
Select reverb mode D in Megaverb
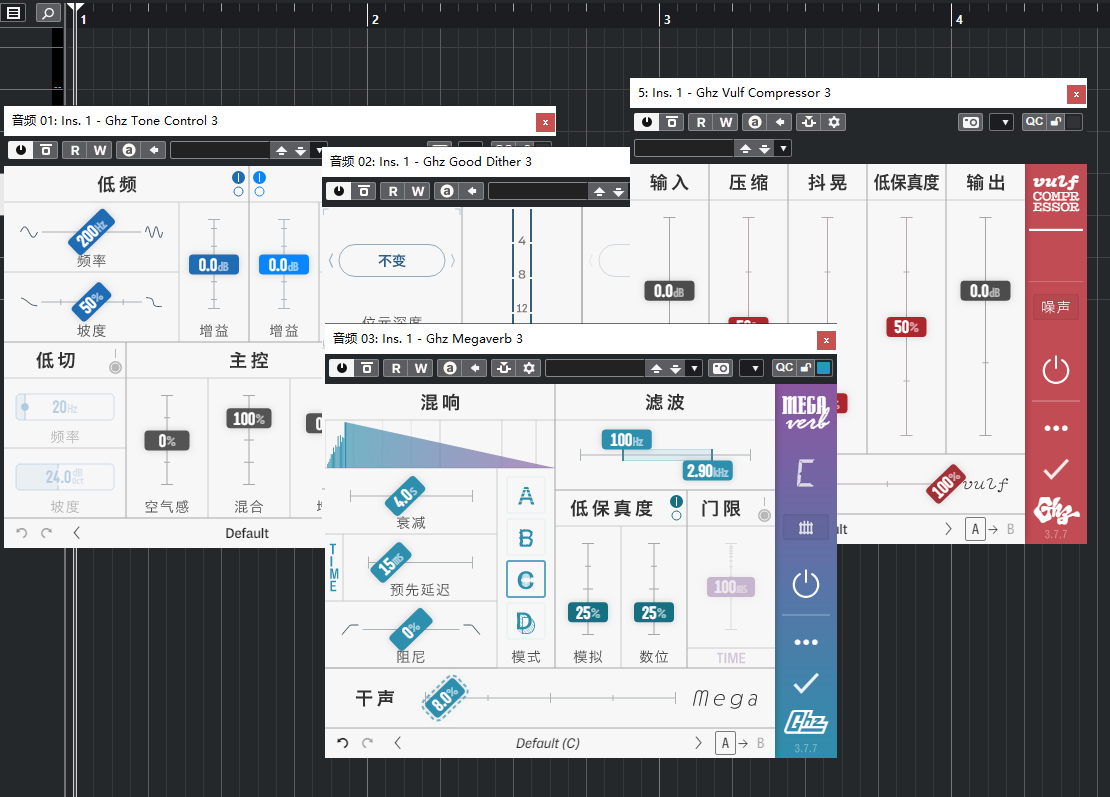click(525, 623)
